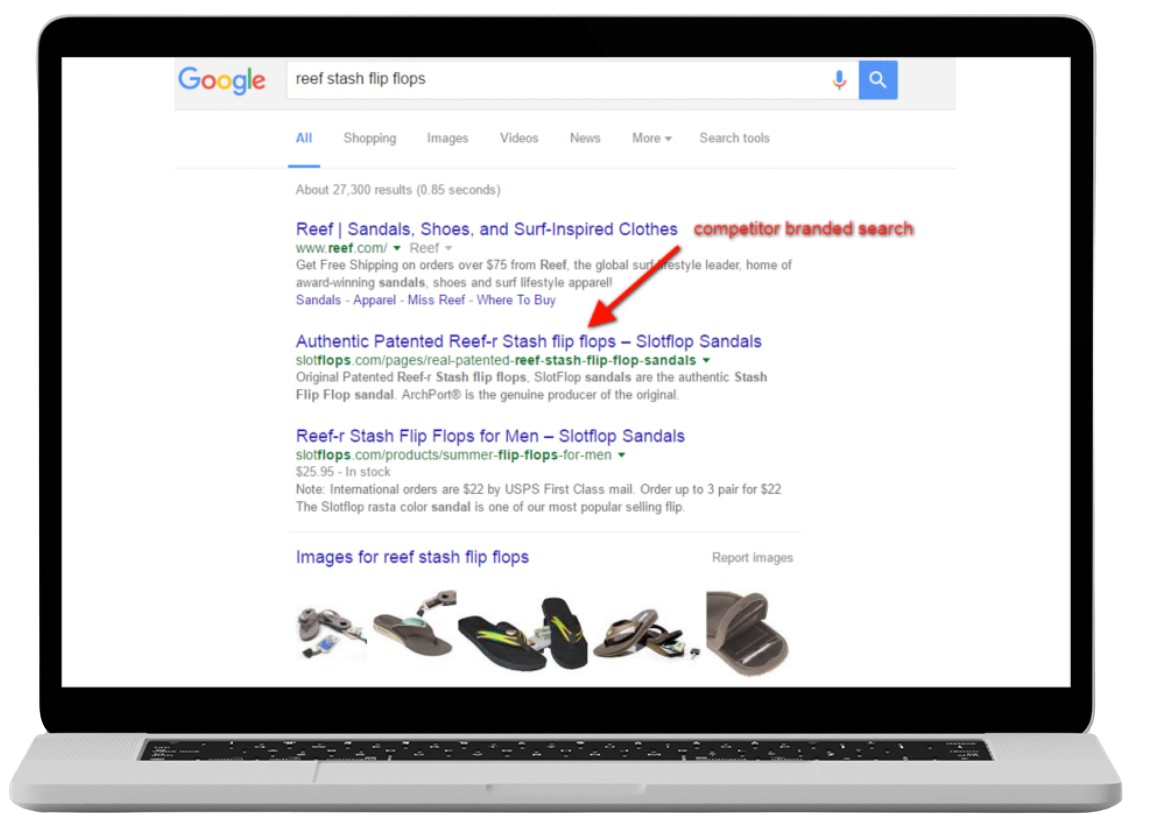Click the microphone voice search icon
Image resolution: width=1150 pixels, height=830 pixels.
pos(839,79)
